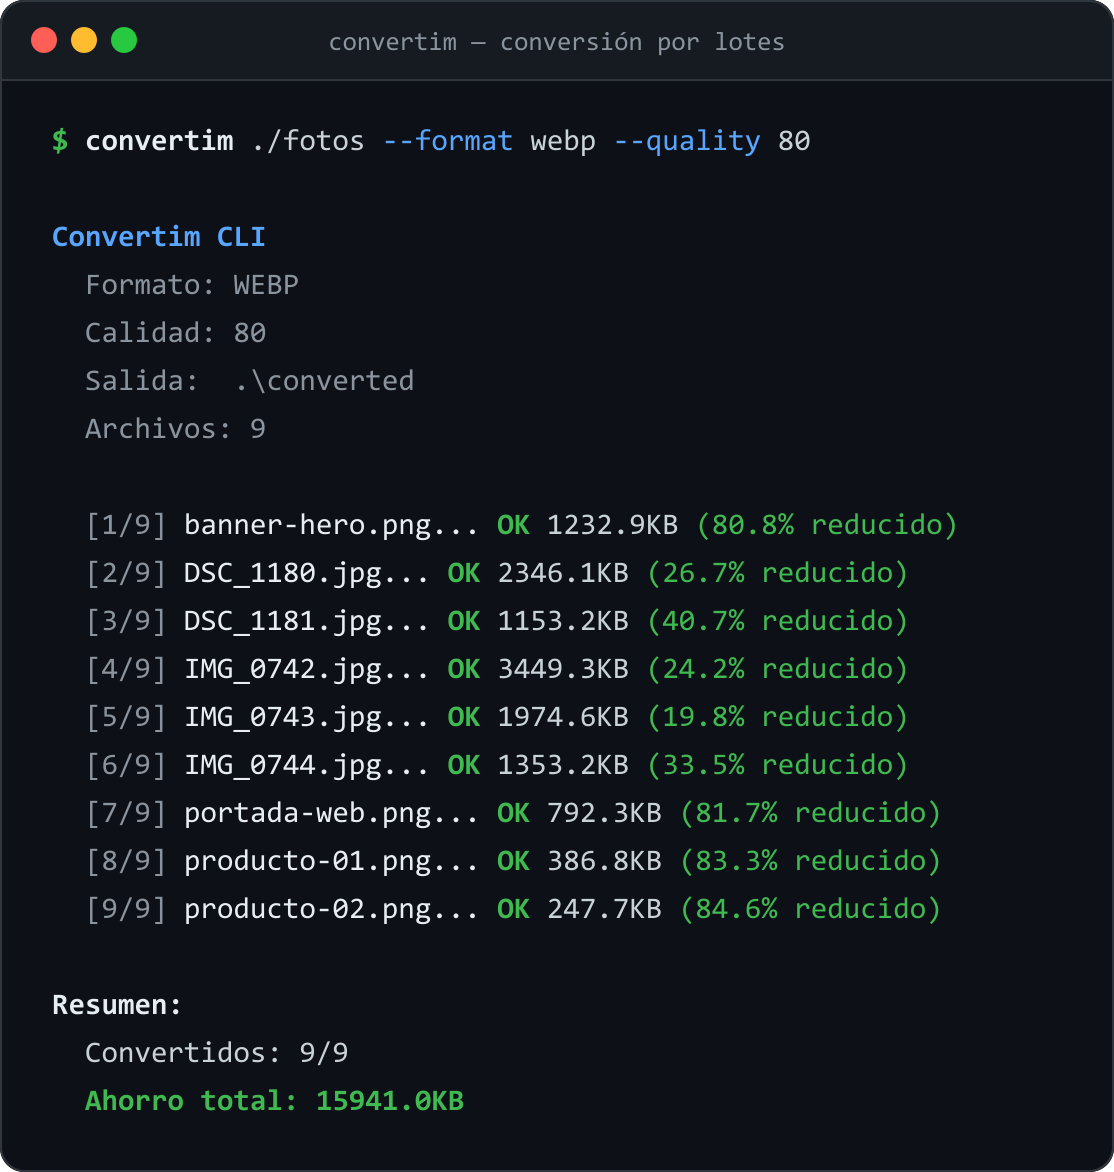Click the 'Formato: WEBP' line

(x=192, y=285)
